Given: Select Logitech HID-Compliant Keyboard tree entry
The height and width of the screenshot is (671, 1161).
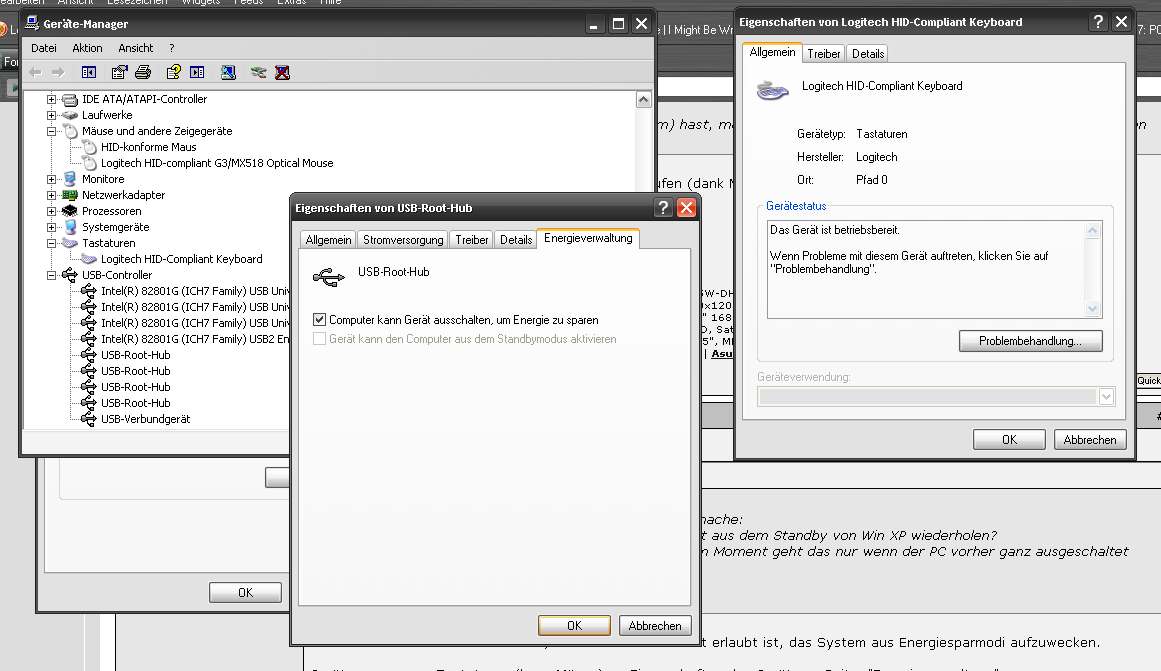Looking at the screenshot, I should pyautogui.click(x=181, y=259).
